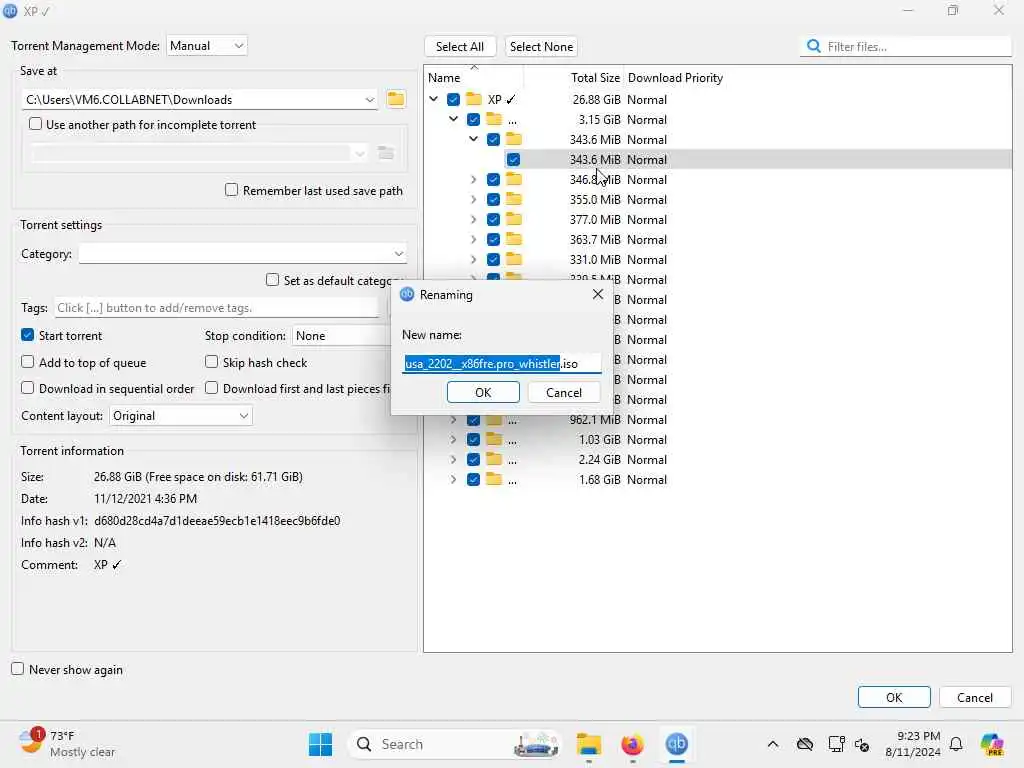Open weather widget in taskbar
The width and height of the screenshot is (1024, 768).
[67, 744]
